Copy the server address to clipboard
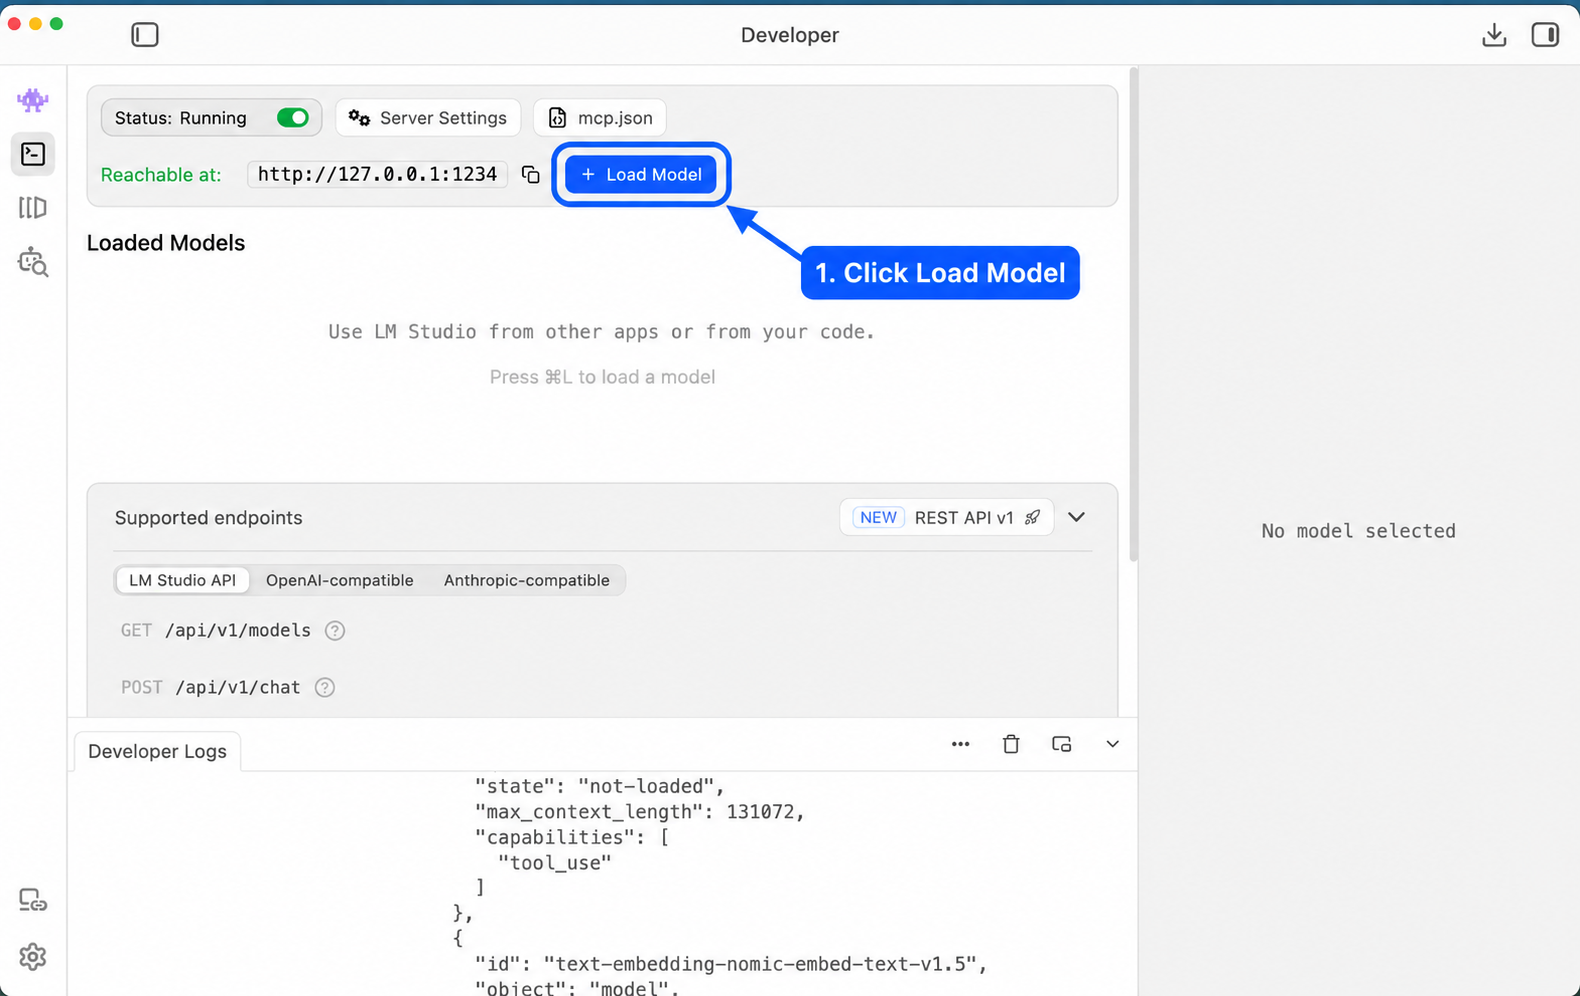The height and width of the screenshot is (996, 1580). click(x=531, y=175)
